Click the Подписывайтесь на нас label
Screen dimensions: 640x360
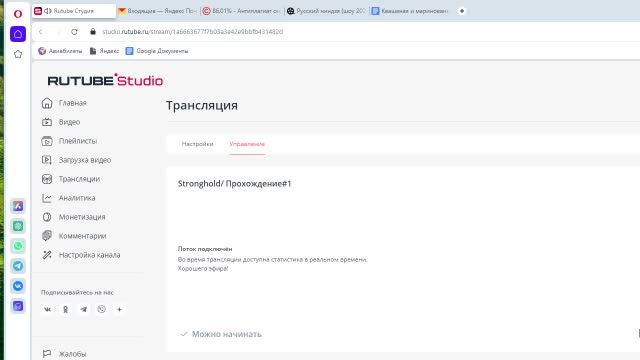[77, 293]
